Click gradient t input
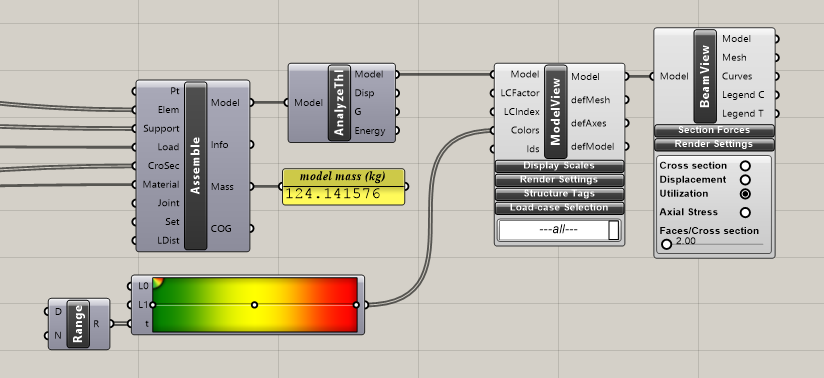The width and height of the screenshot is (824, 378). (147, 324)
